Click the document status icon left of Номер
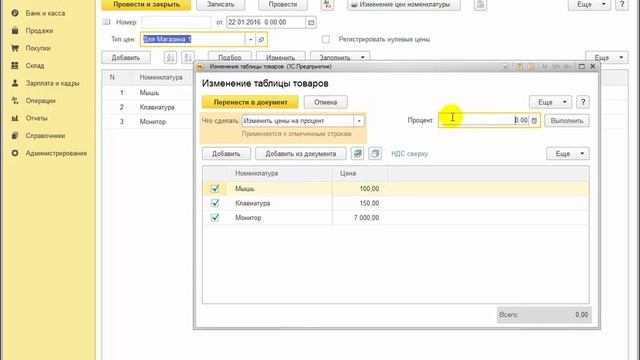The width and height of the screenshot is (640, 360). pos(107,22)
